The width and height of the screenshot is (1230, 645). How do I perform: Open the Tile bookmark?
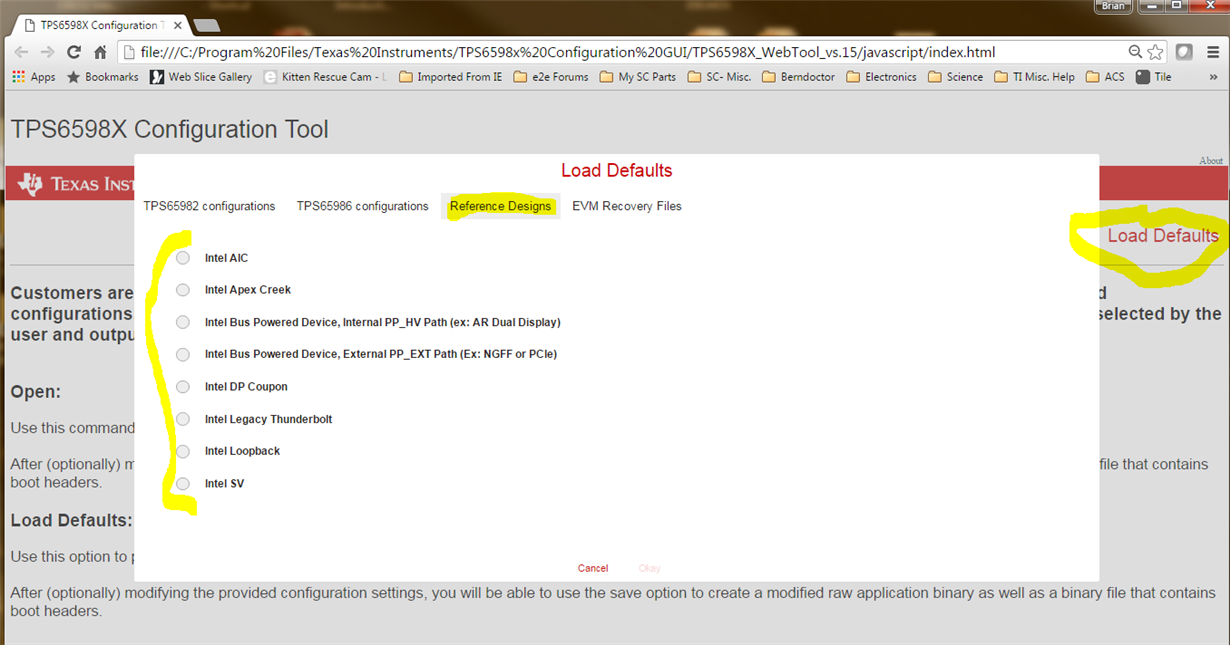tap(1153, 77)
